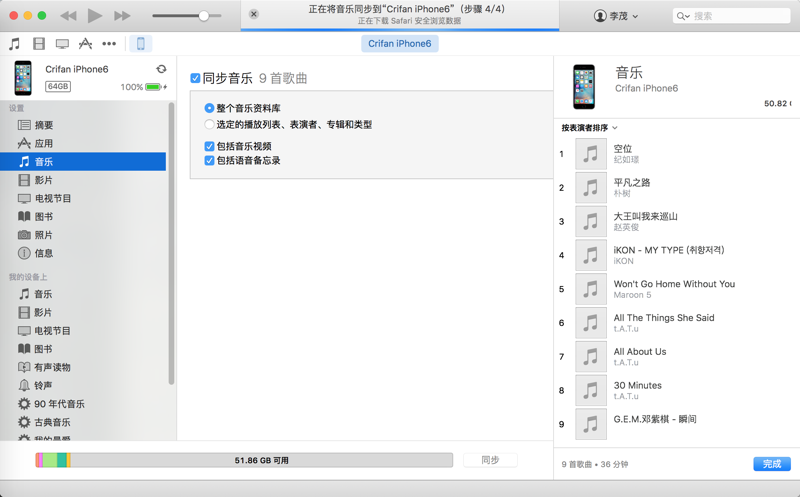This screenshot has height=497, width=800.
Task: Select 音乐 under 设置 in the sidebar
Action: click(83, 162)
